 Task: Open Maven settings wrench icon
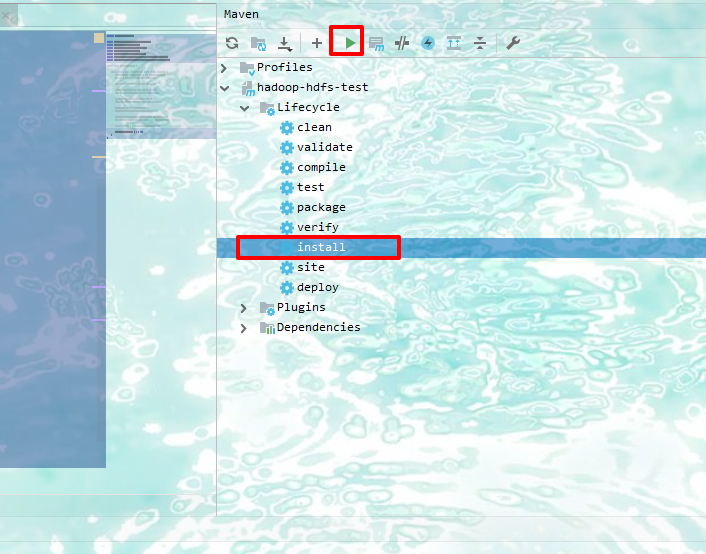coord(513,43)
